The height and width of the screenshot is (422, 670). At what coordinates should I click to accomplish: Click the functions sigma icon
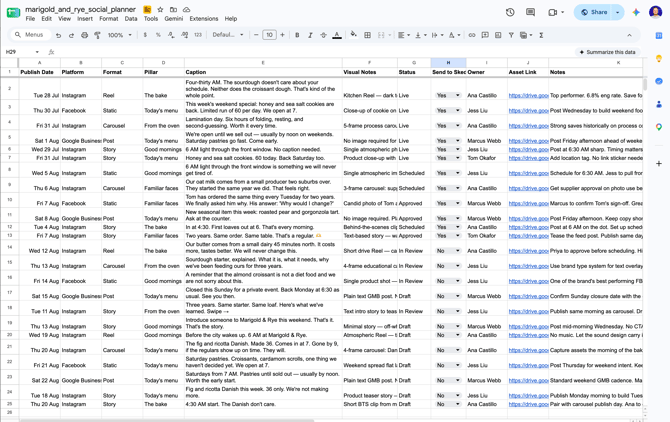click(x=541, y=35)
